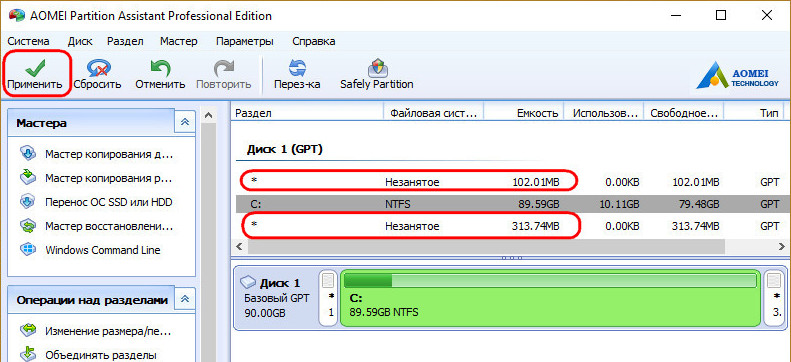This screenshot has height=362, width=791.
Task: Open Мастер восстановления wizard icon
Action: click(27, 226)
